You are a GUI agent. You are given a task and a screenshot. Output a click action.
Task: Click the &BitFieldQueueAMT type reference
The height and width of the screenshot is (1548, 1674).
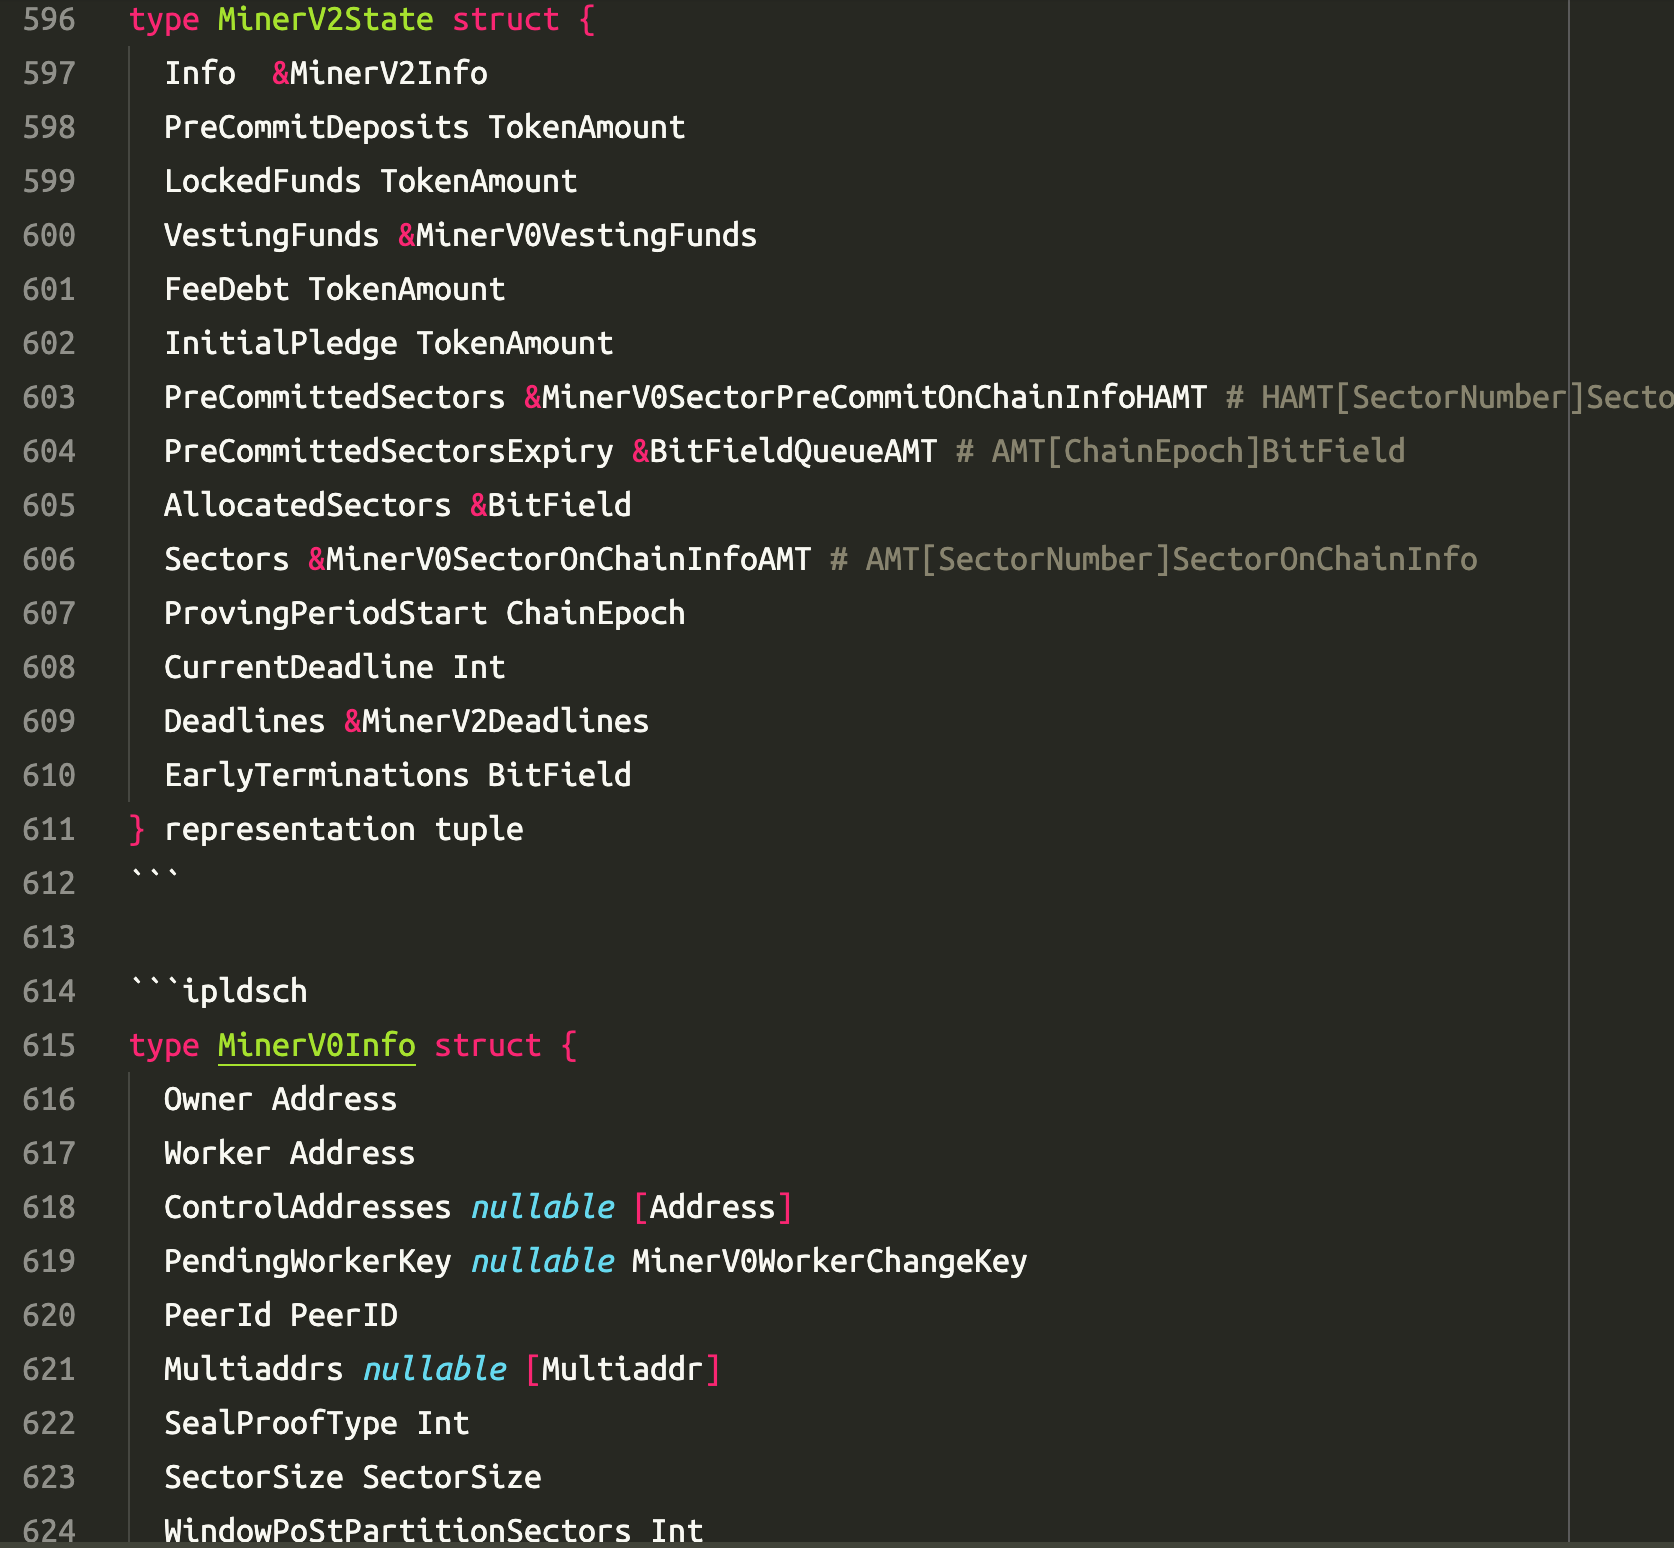[785, 451]
